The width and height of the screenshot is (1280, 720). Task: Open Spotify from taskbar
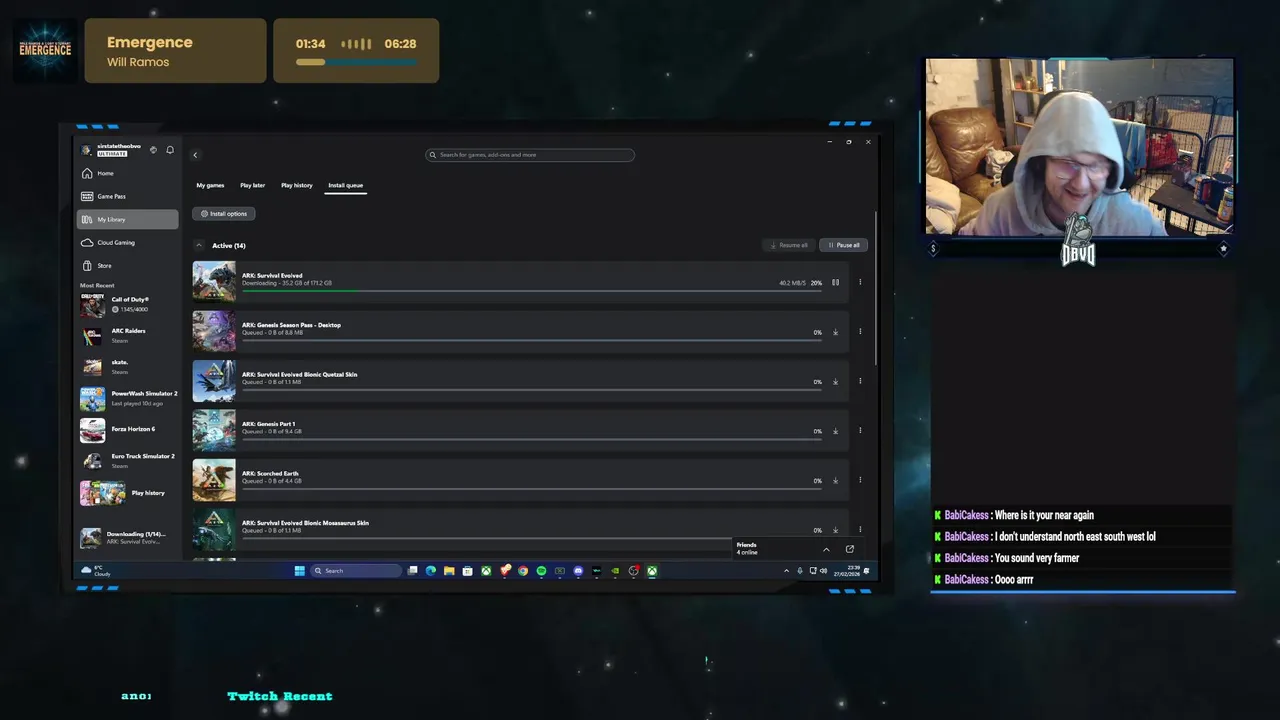click(541, 571)
